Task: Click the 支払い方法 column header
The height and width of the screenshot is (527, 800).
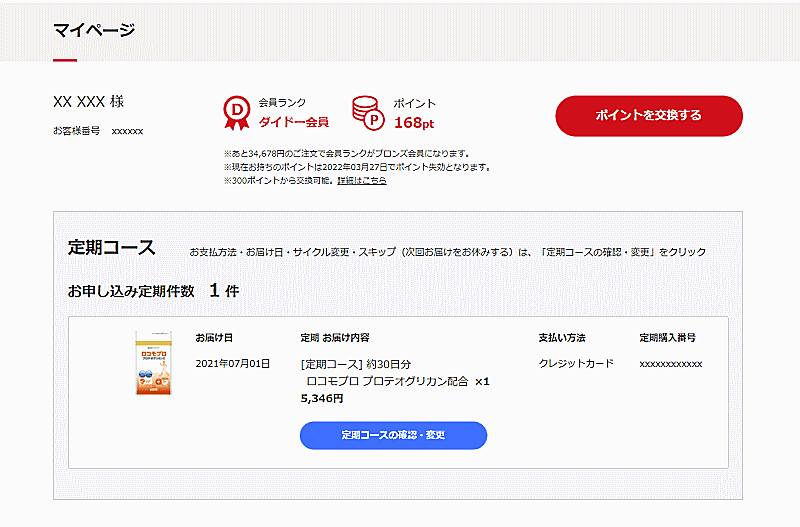Action: [x=562, y=337]
